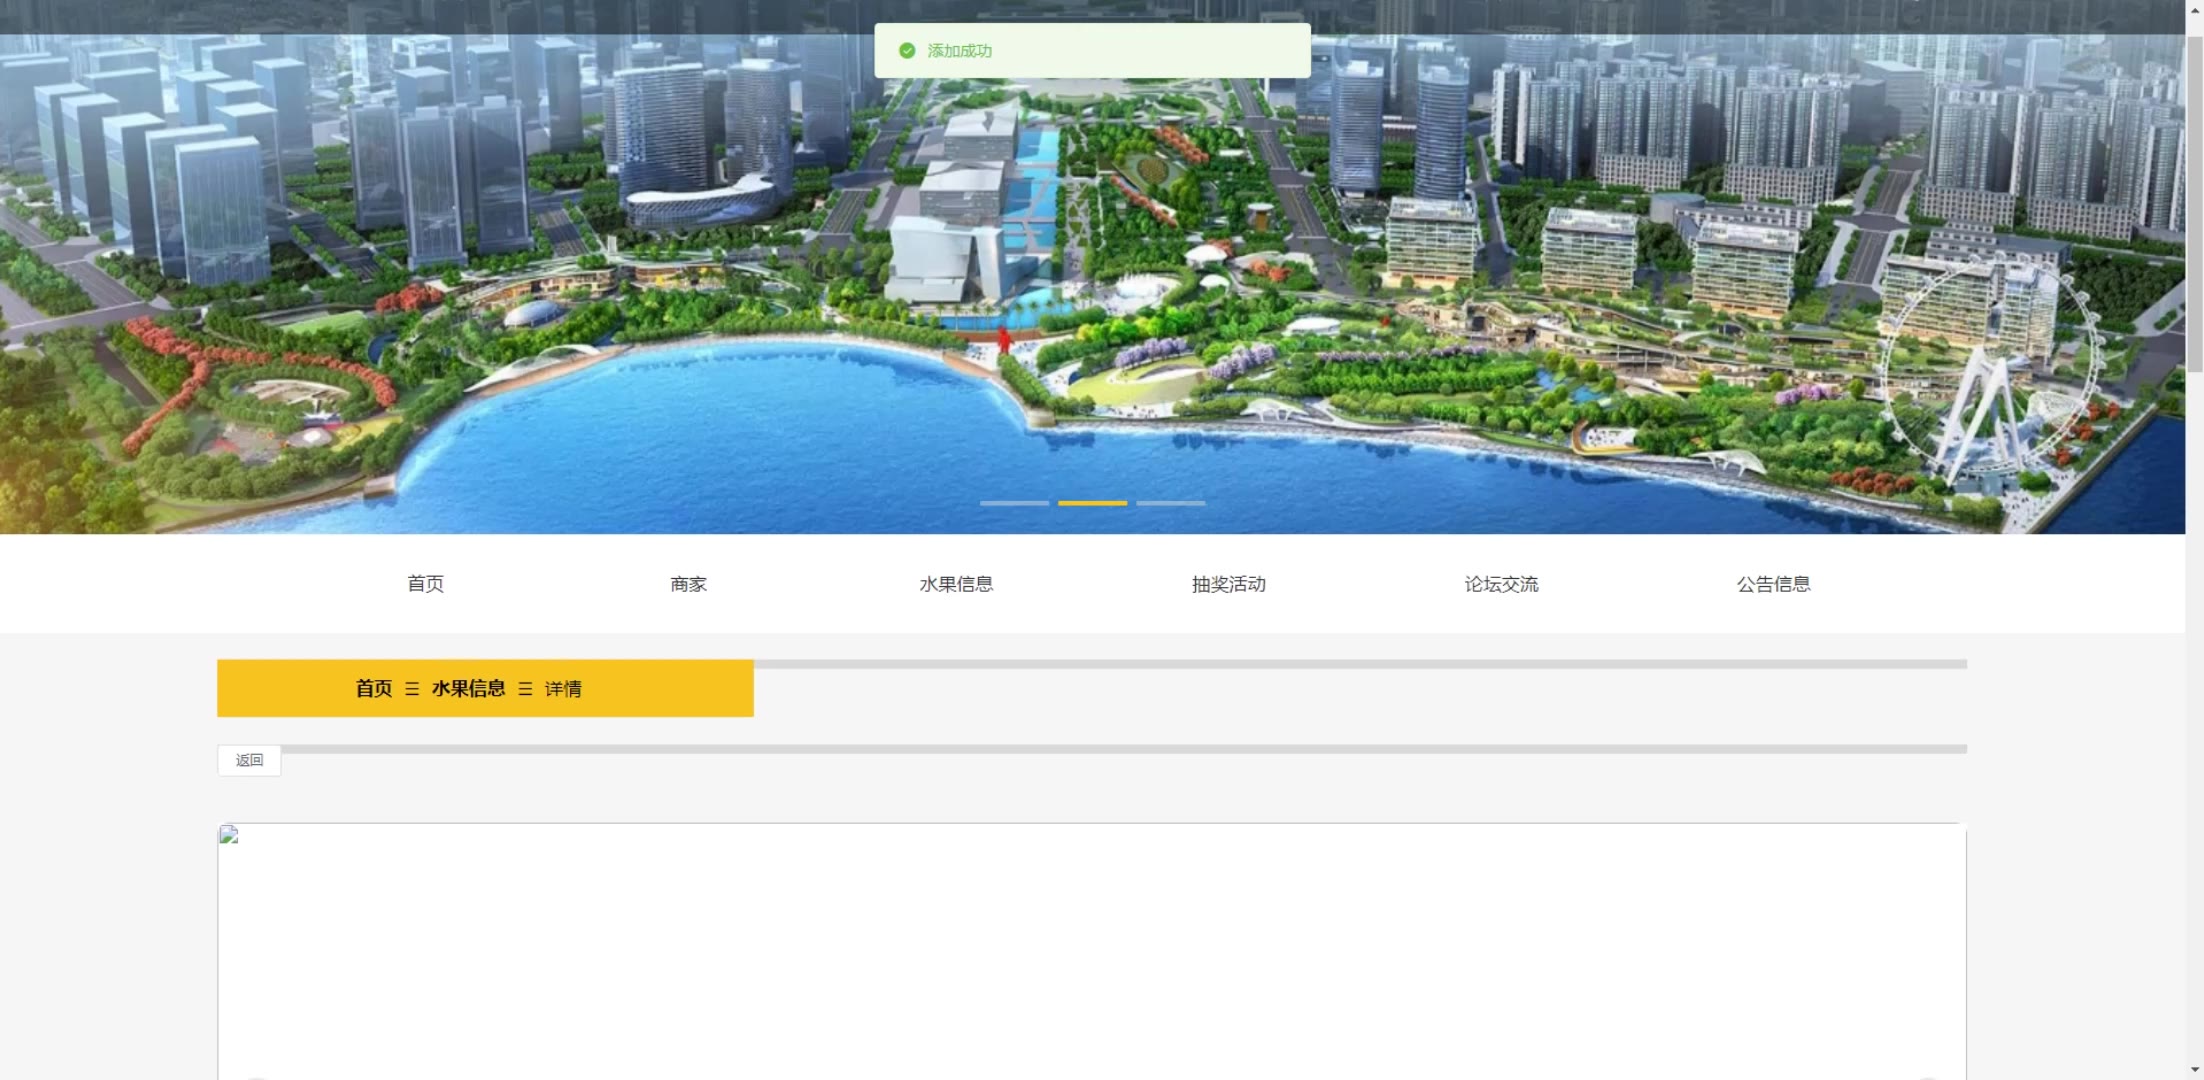This screenshot has height=1080, width=2204.
Task: Open the 论坛交流 navigation item
Action: coord(1501,584)
